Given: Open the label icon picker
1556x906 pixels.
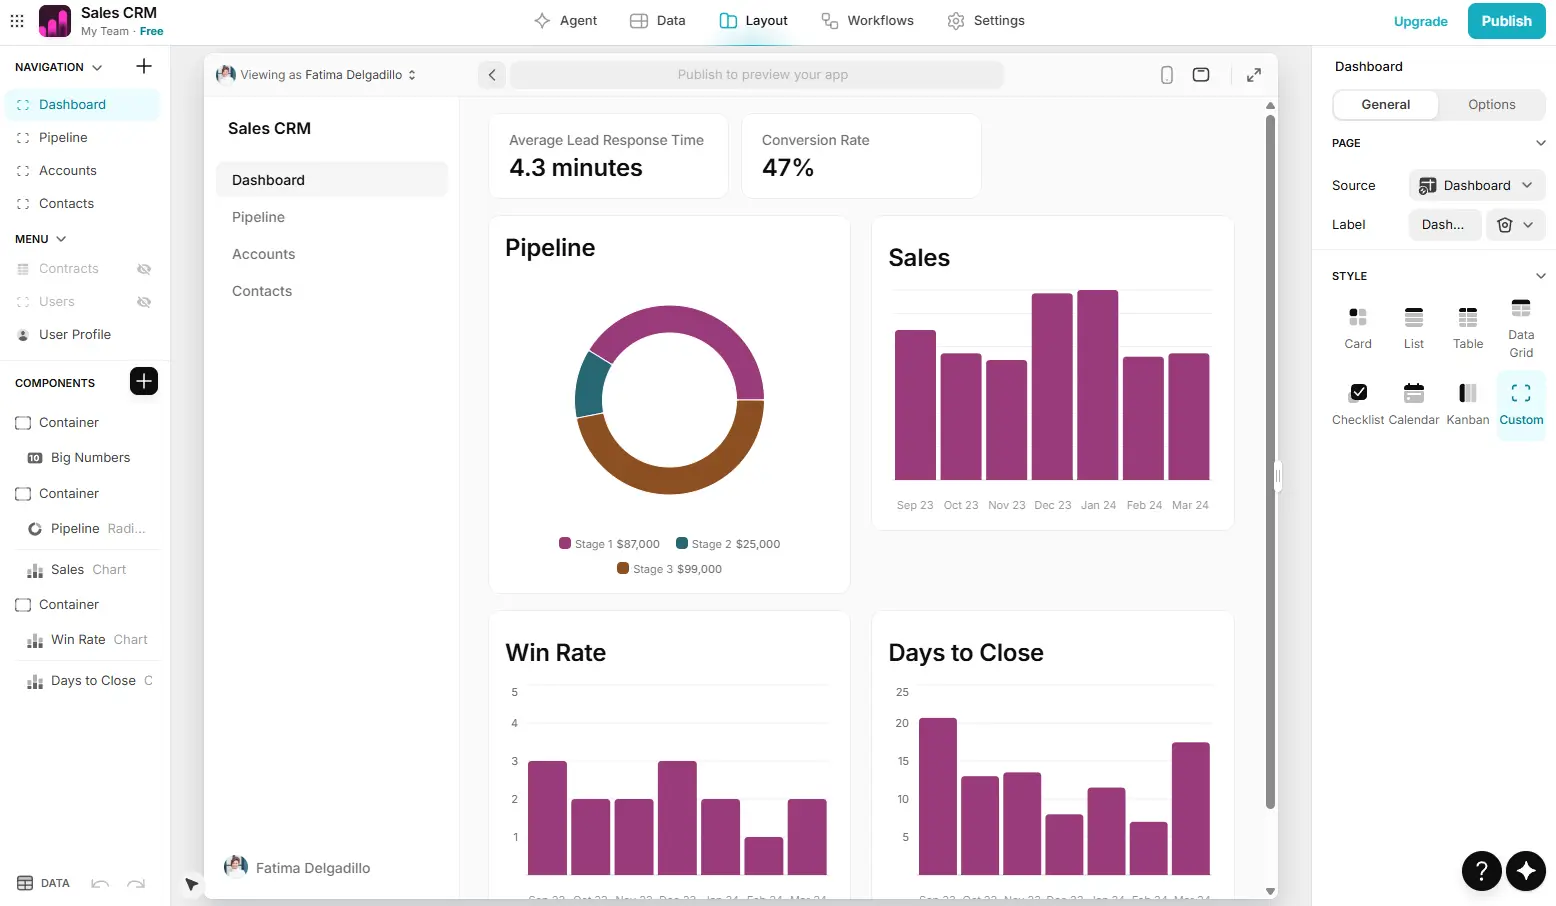Looking at the screenshot, I should pyautogui.click(x=1504, y=225).
